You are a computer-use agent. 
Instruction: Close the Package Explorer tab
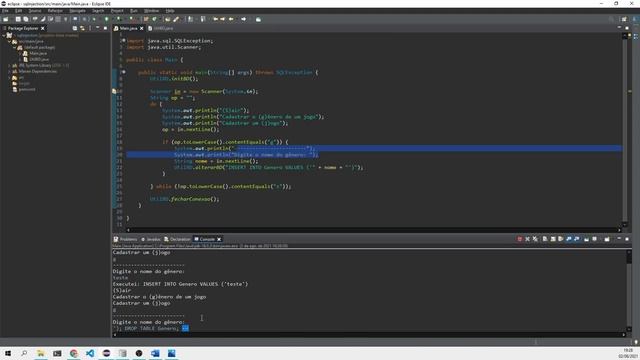click(42, 28)
